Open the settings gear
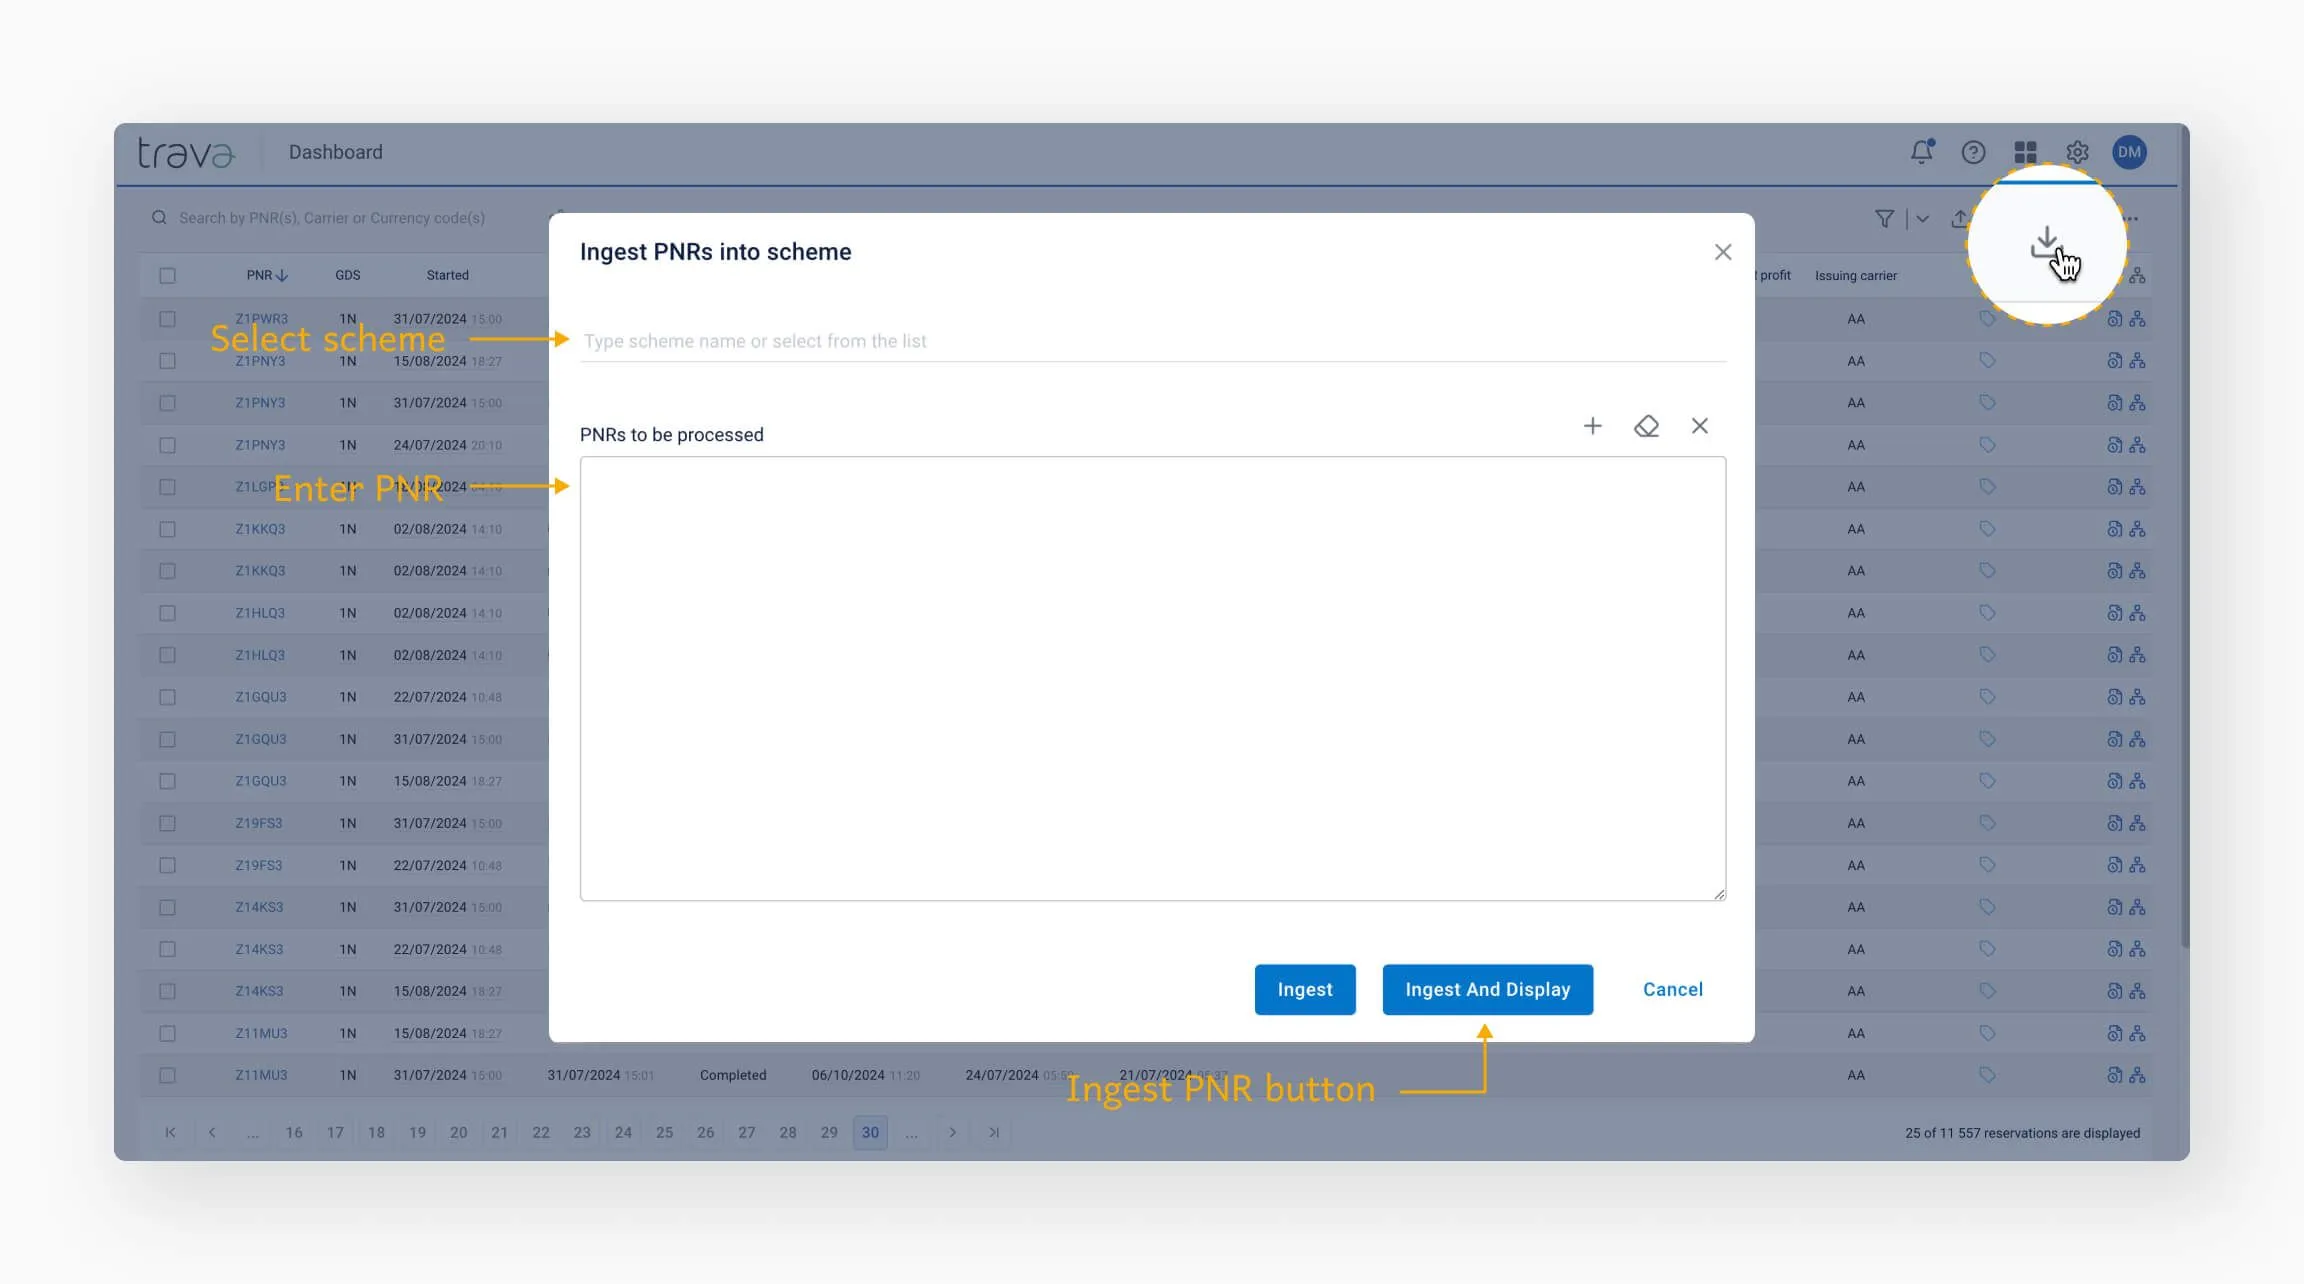The width and height of the screenshot is (2304, 1284). point(2078,152)
